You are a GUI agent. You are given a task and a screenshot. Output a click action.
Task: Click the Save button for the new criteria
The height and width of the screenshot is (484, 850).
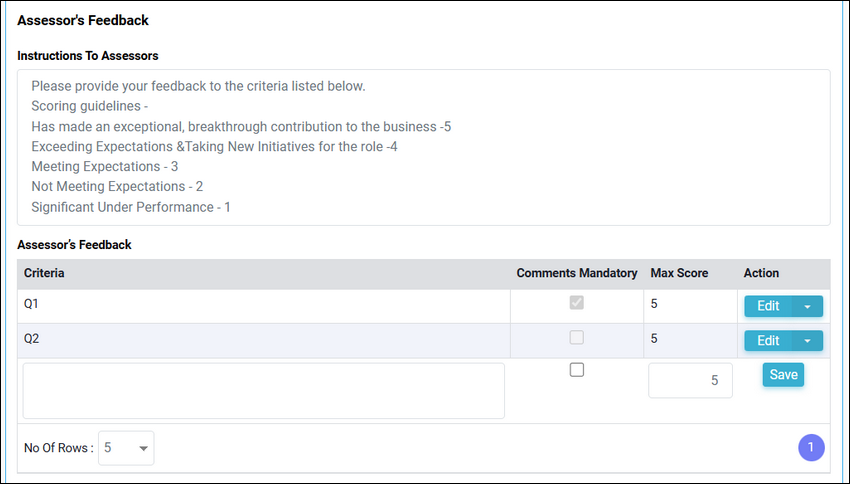tap(783, 375)
